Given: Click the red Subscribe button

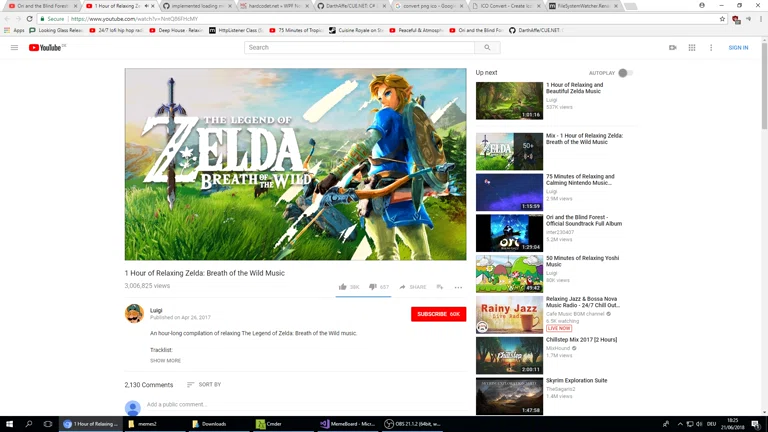Looking at the screenshot, I should click(x=438, y=314).
